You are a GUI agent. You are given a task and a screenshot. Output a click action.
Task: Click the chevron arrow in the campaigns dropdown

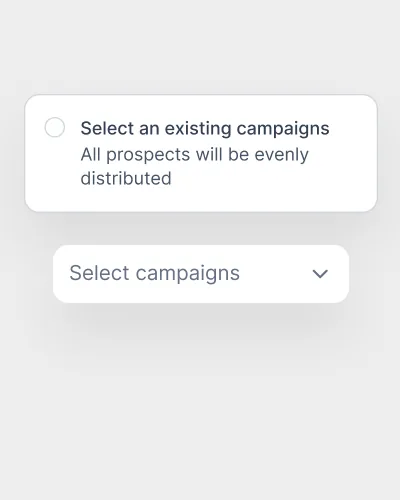coord(320,274)
